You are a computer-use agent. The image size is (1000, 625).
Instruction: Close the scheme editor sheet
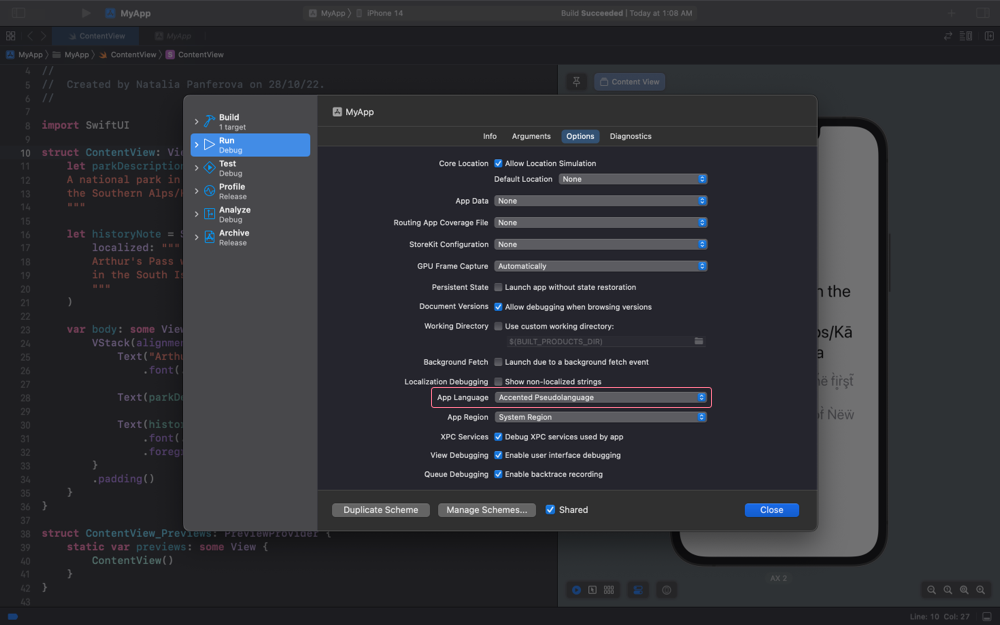772,510
